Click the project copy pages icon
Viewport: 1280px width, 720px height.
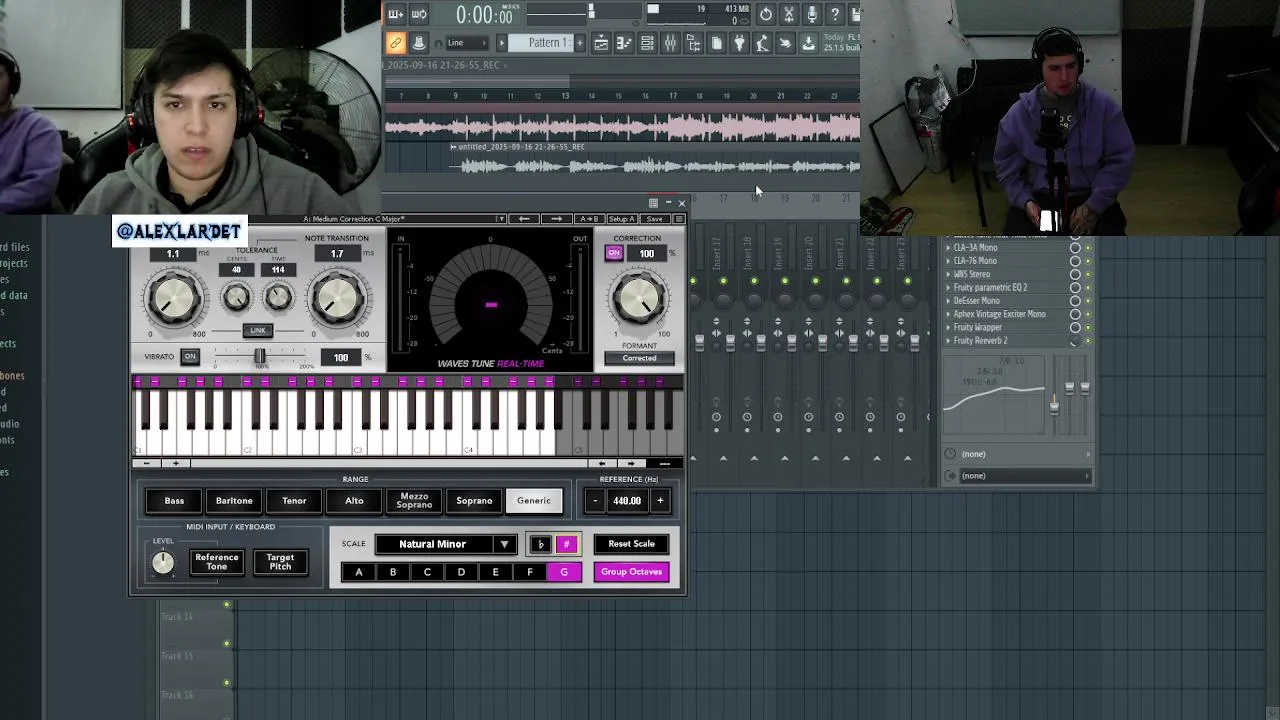click(717, 43)
